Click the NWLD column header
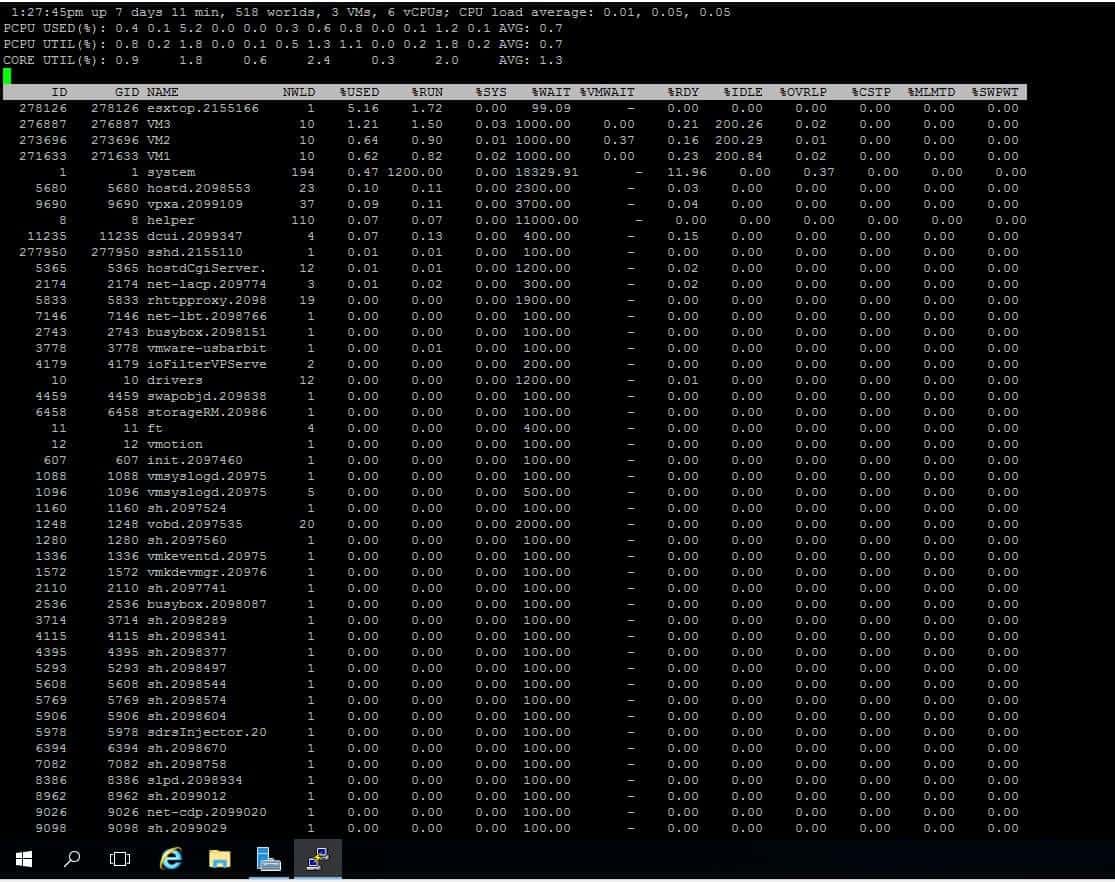 (299, 92)
